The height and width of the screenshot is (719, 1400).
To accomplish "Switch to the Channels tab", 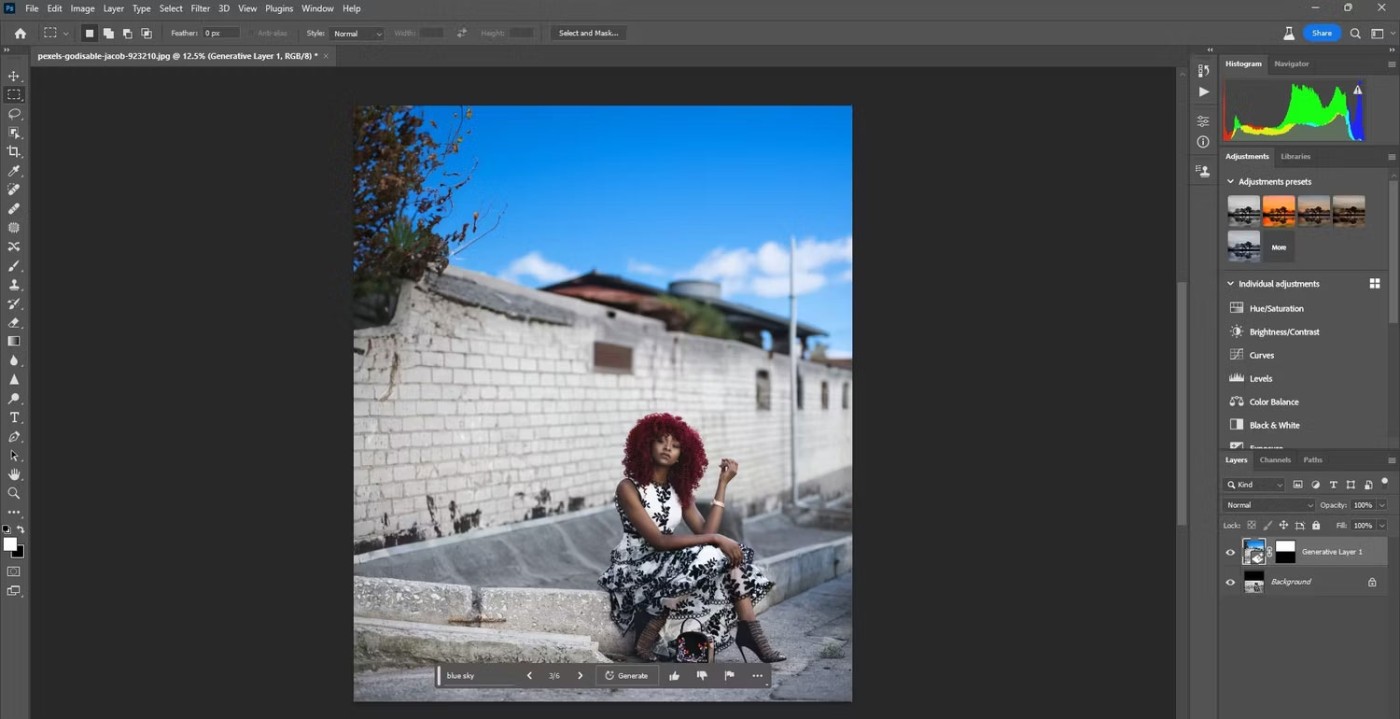I will pos(1275,460).
